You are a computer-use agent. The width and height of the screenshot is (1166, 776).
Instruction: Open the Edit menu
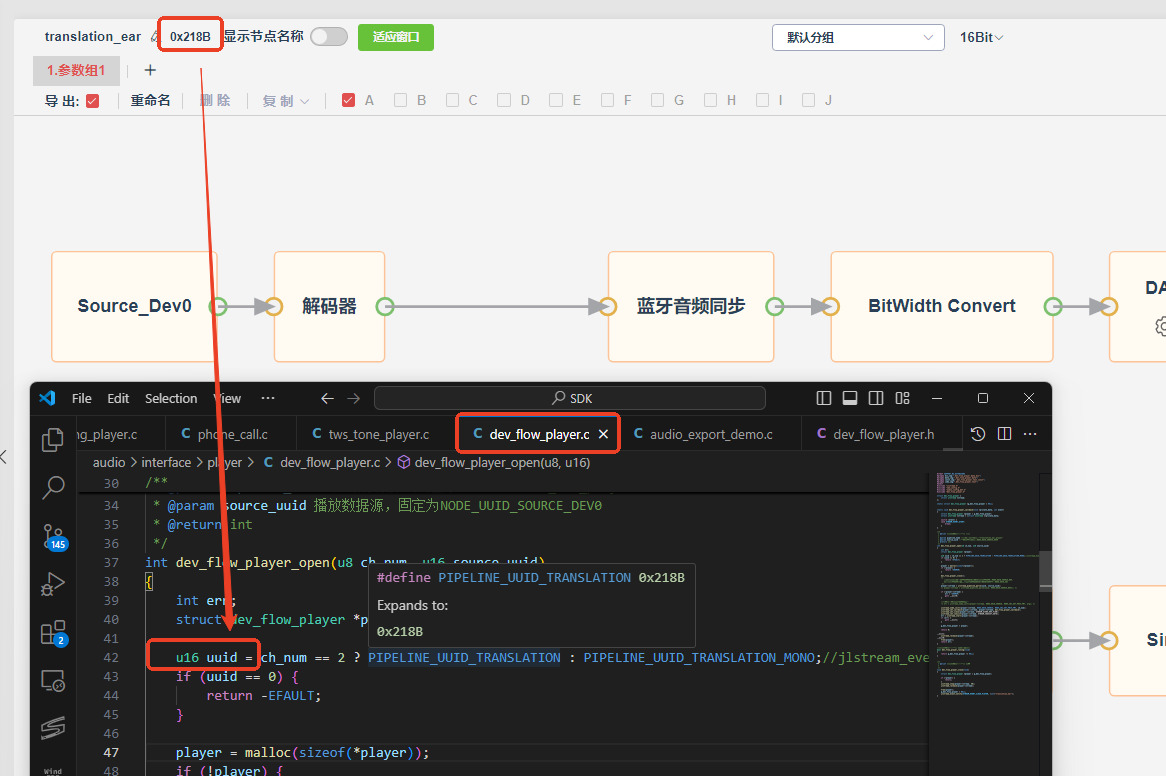click(118, 398)
